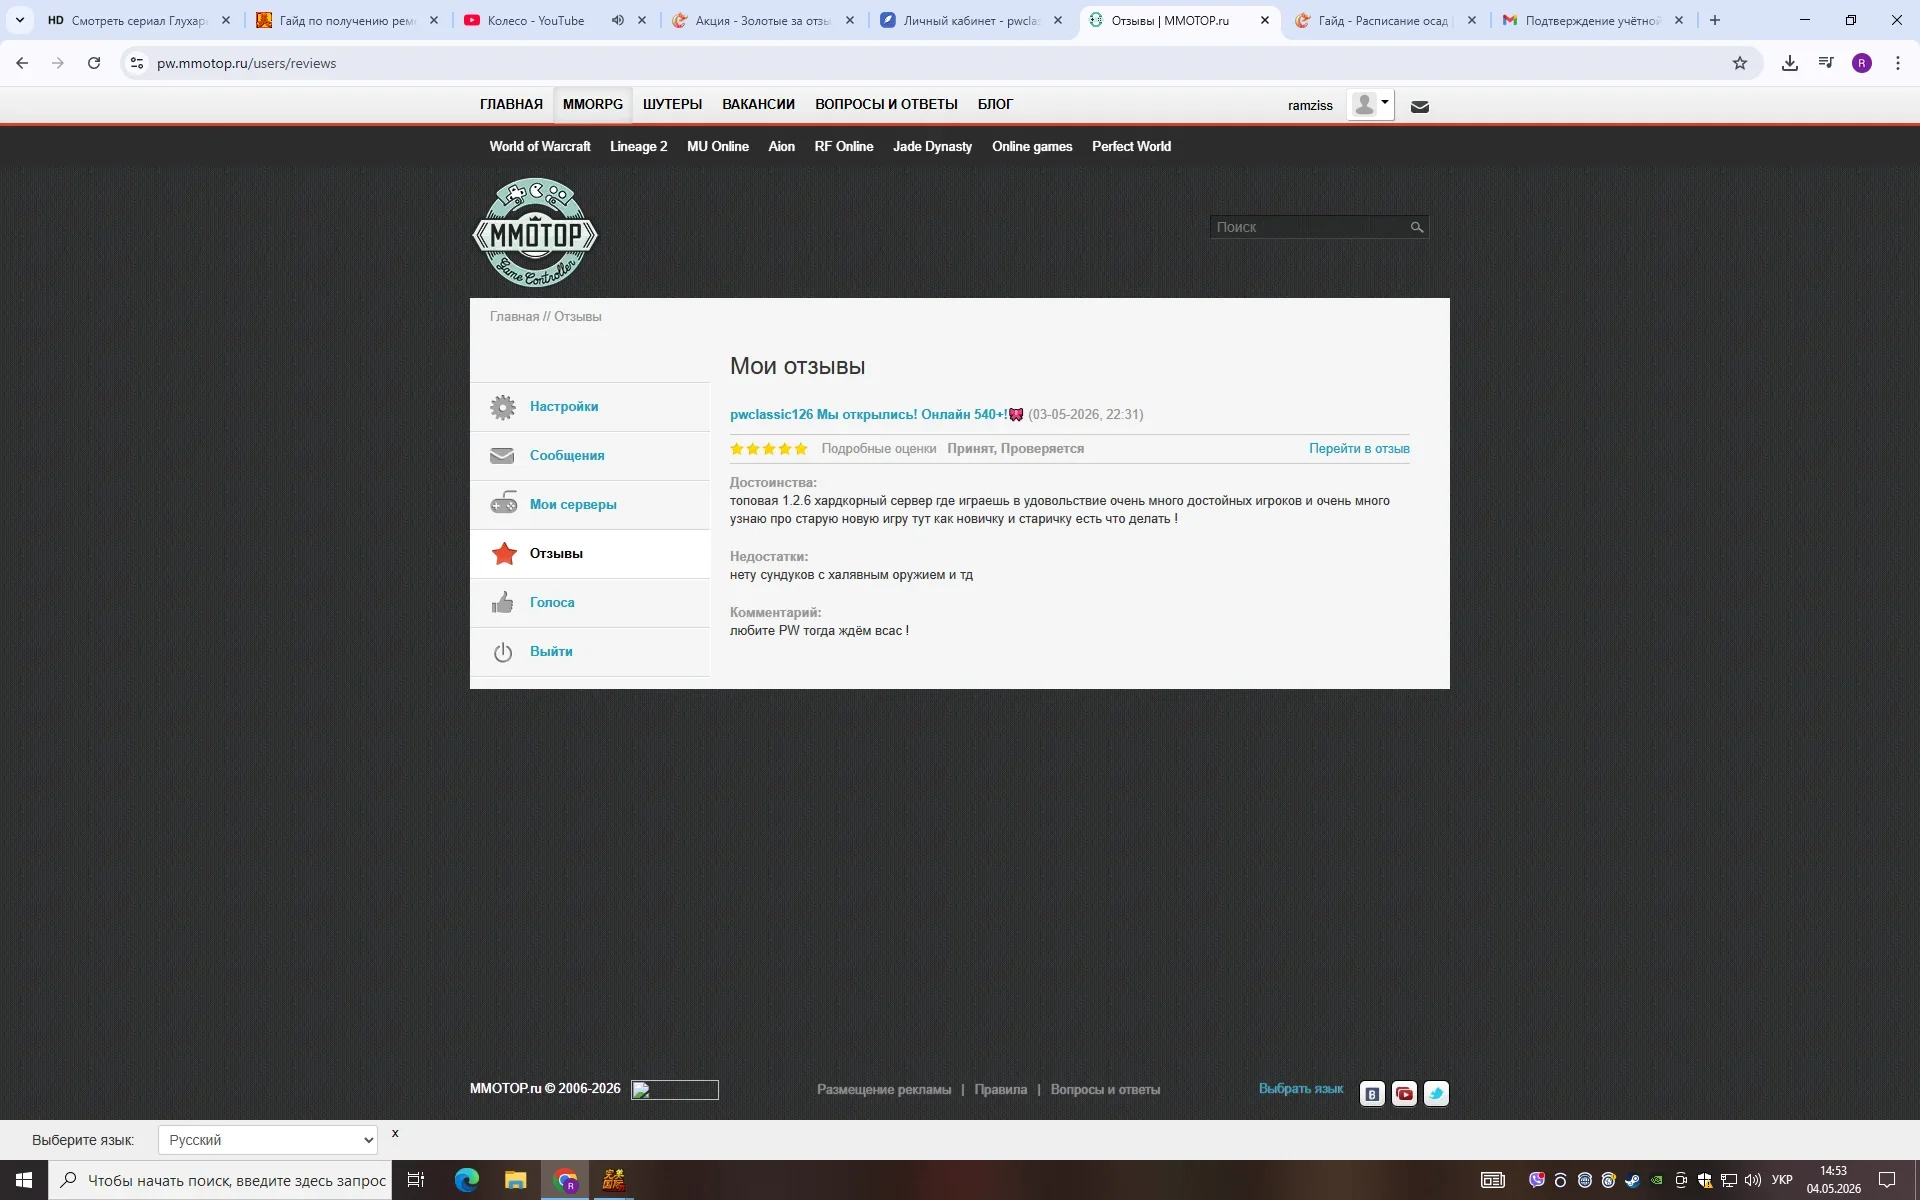Click the five-star rating of the review
This screenshot has height=1200, width=1920.
pyautogui.click(x=768, y=449)
